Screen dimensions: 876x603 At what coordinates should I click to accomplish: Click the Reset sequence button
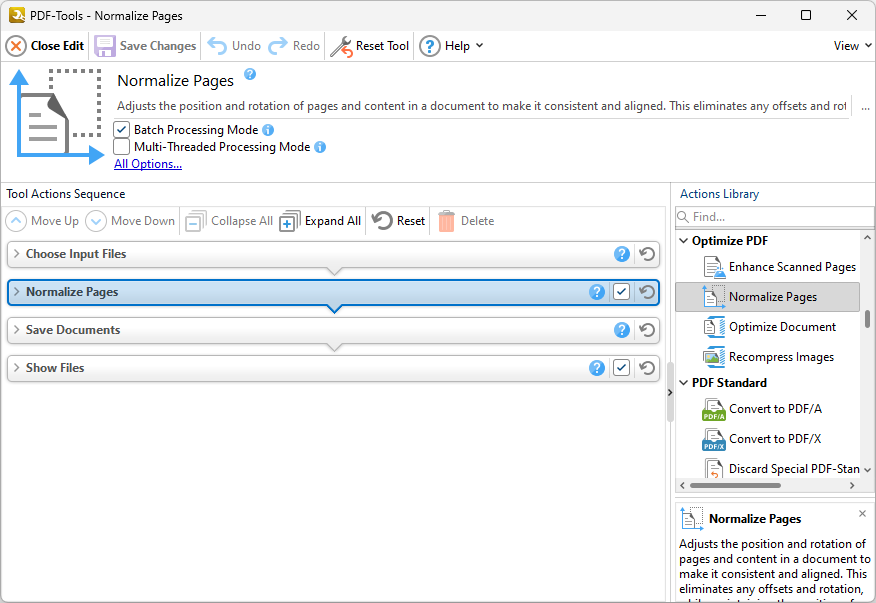coord(398,221)
